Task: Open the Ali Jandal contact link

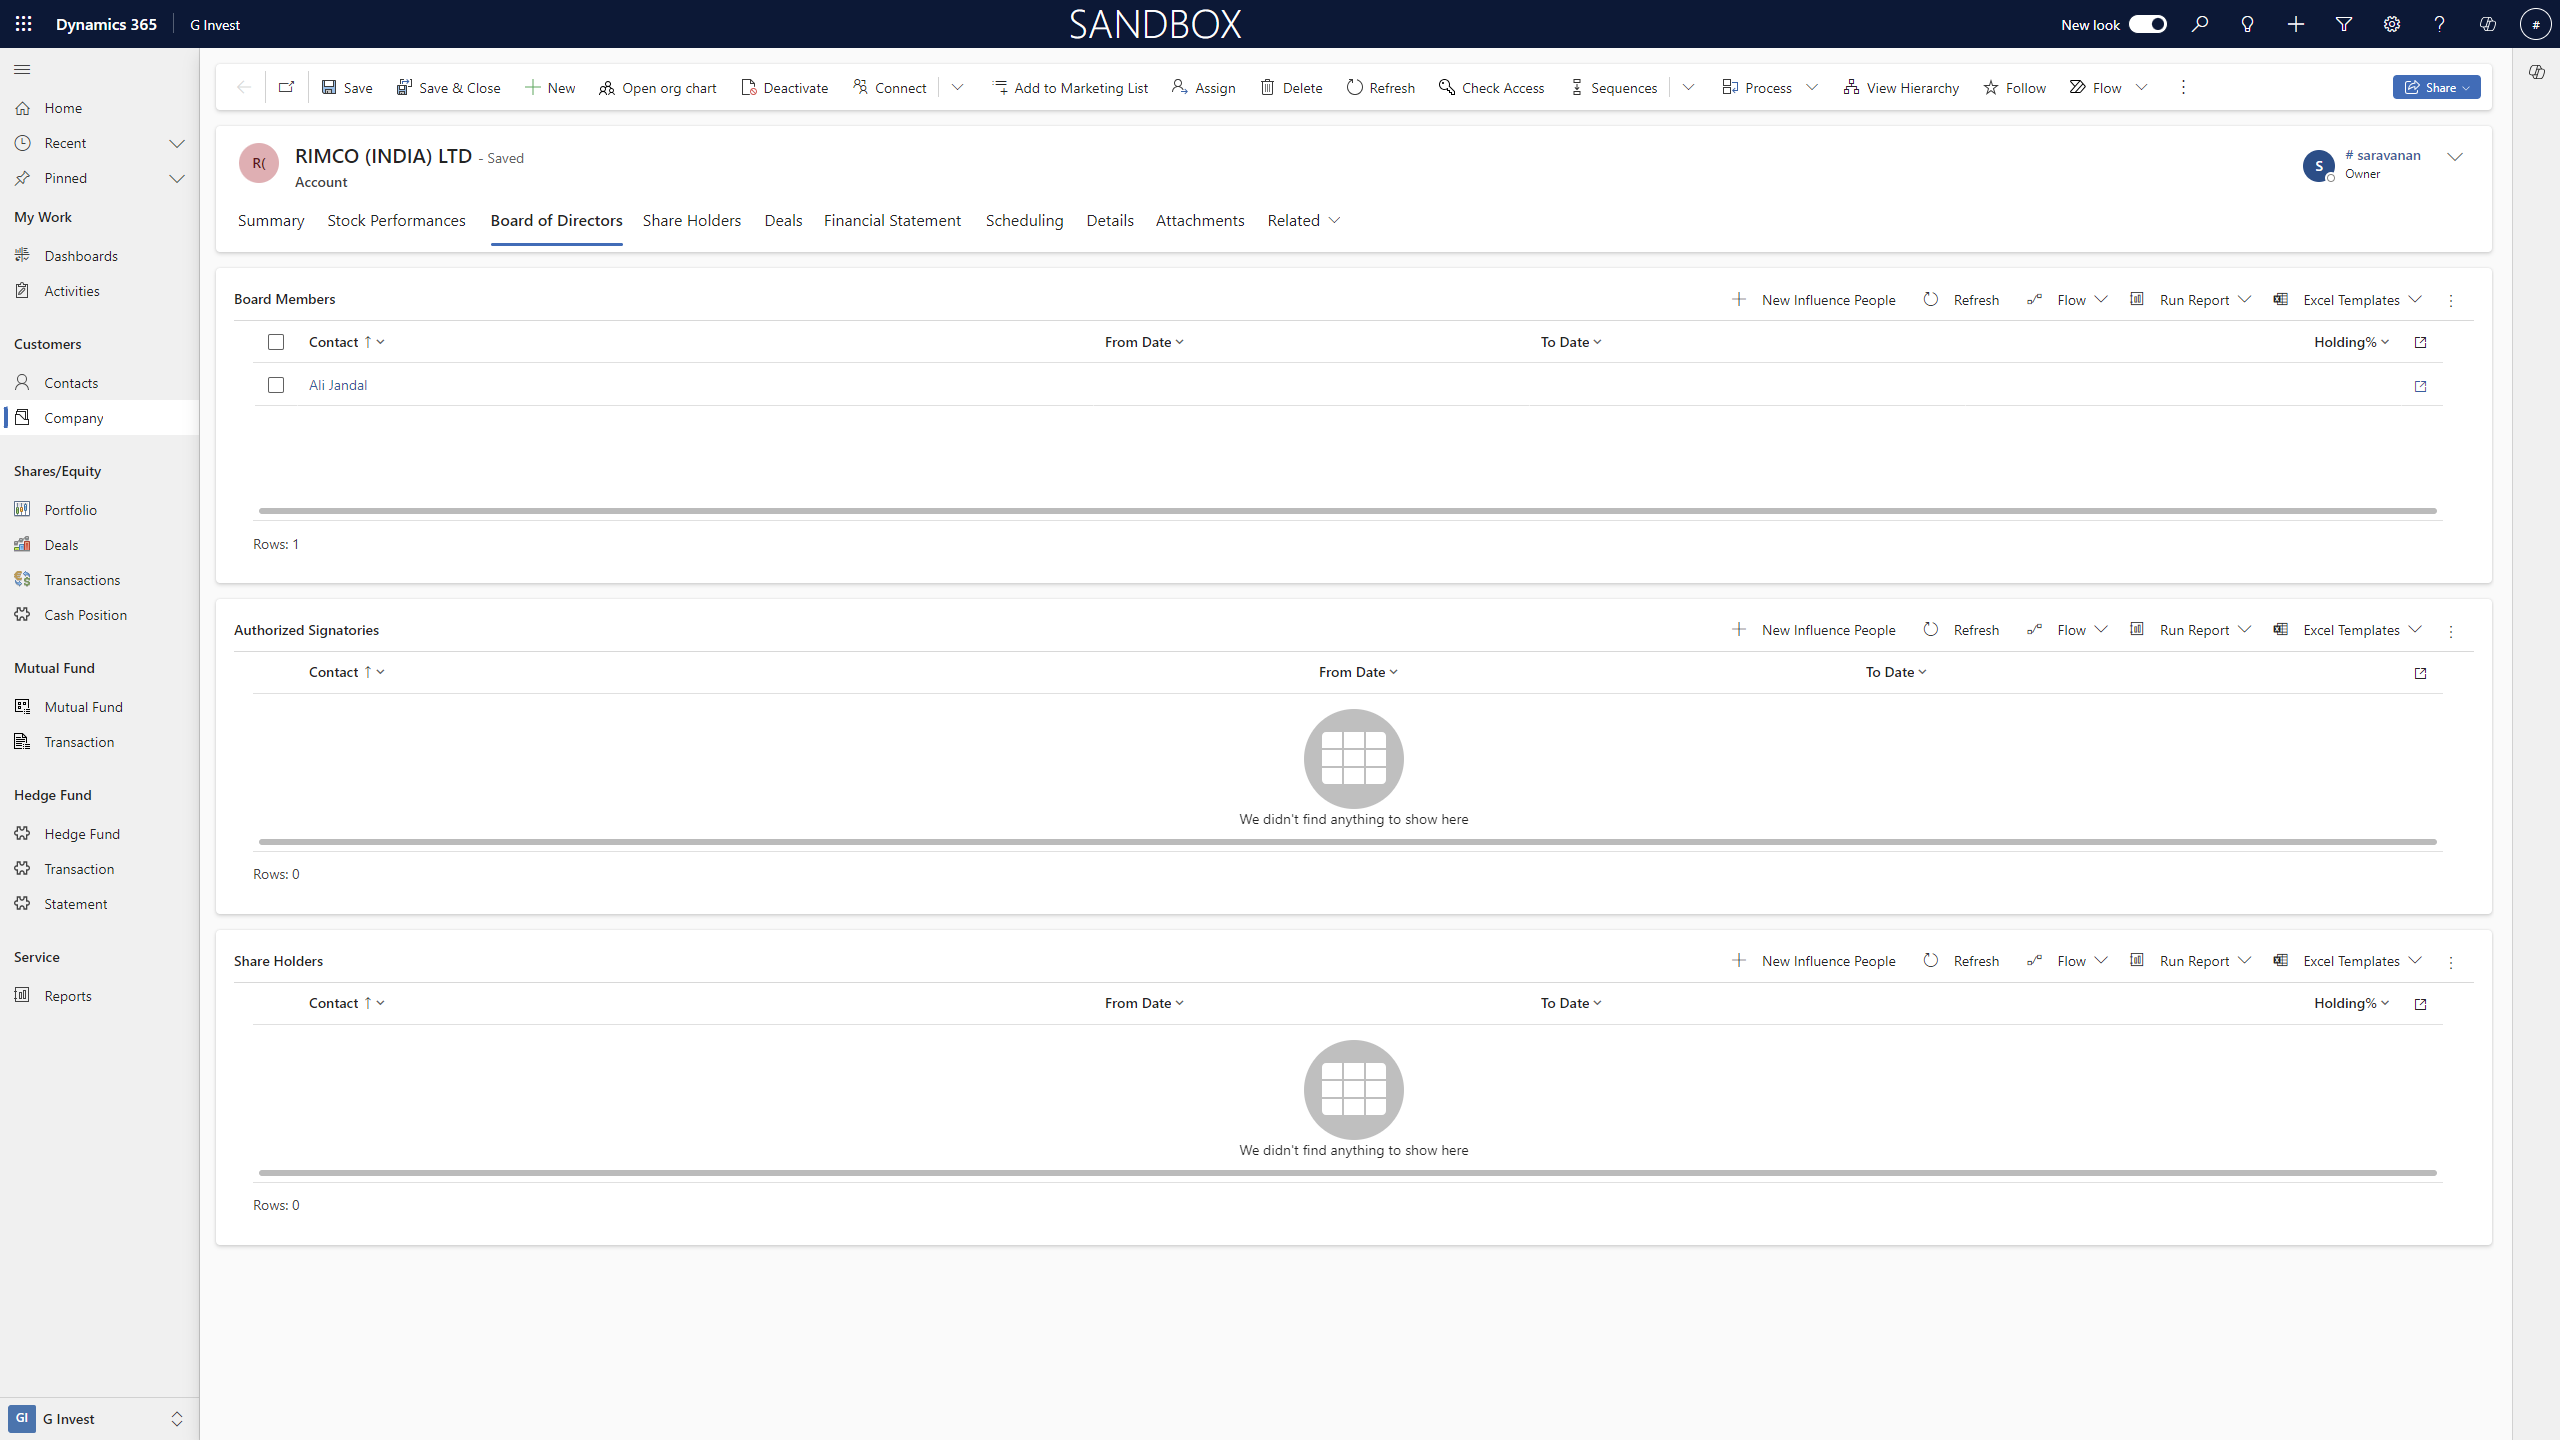Action: pyautogui.click(x=338, y=385)
